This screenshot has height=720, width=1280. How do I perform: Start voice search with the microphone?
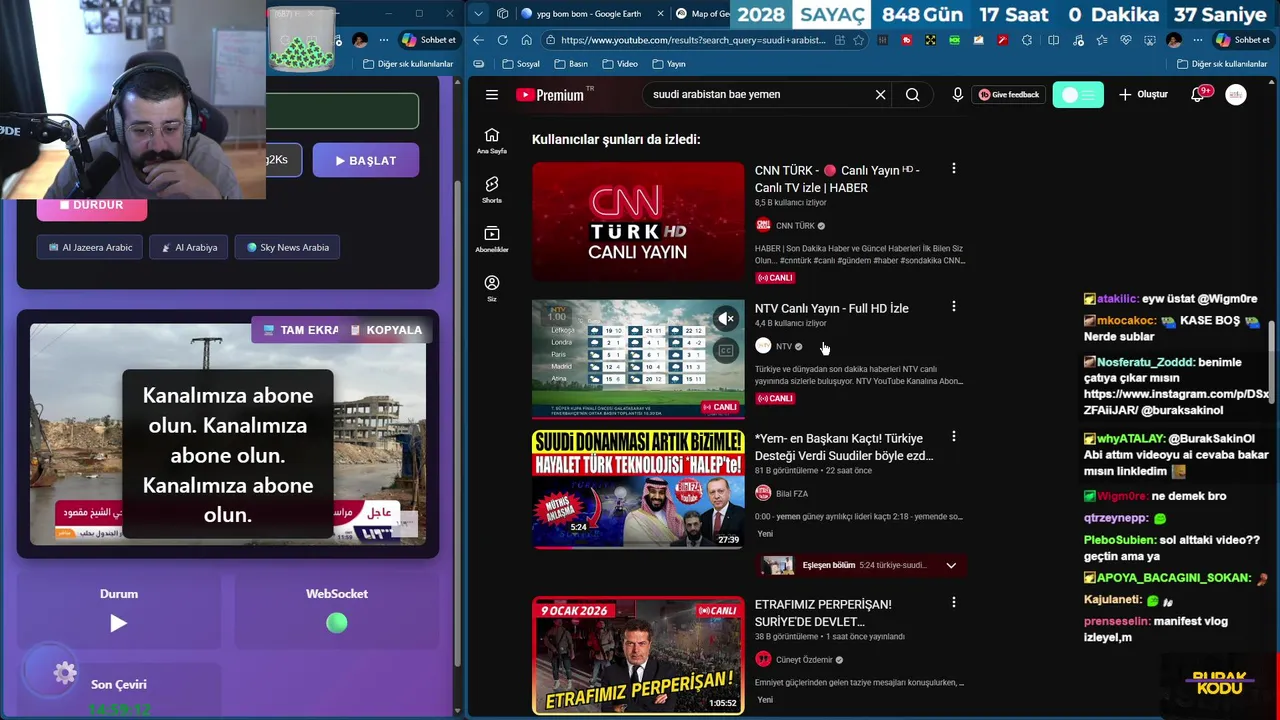(x=957, y=94)
